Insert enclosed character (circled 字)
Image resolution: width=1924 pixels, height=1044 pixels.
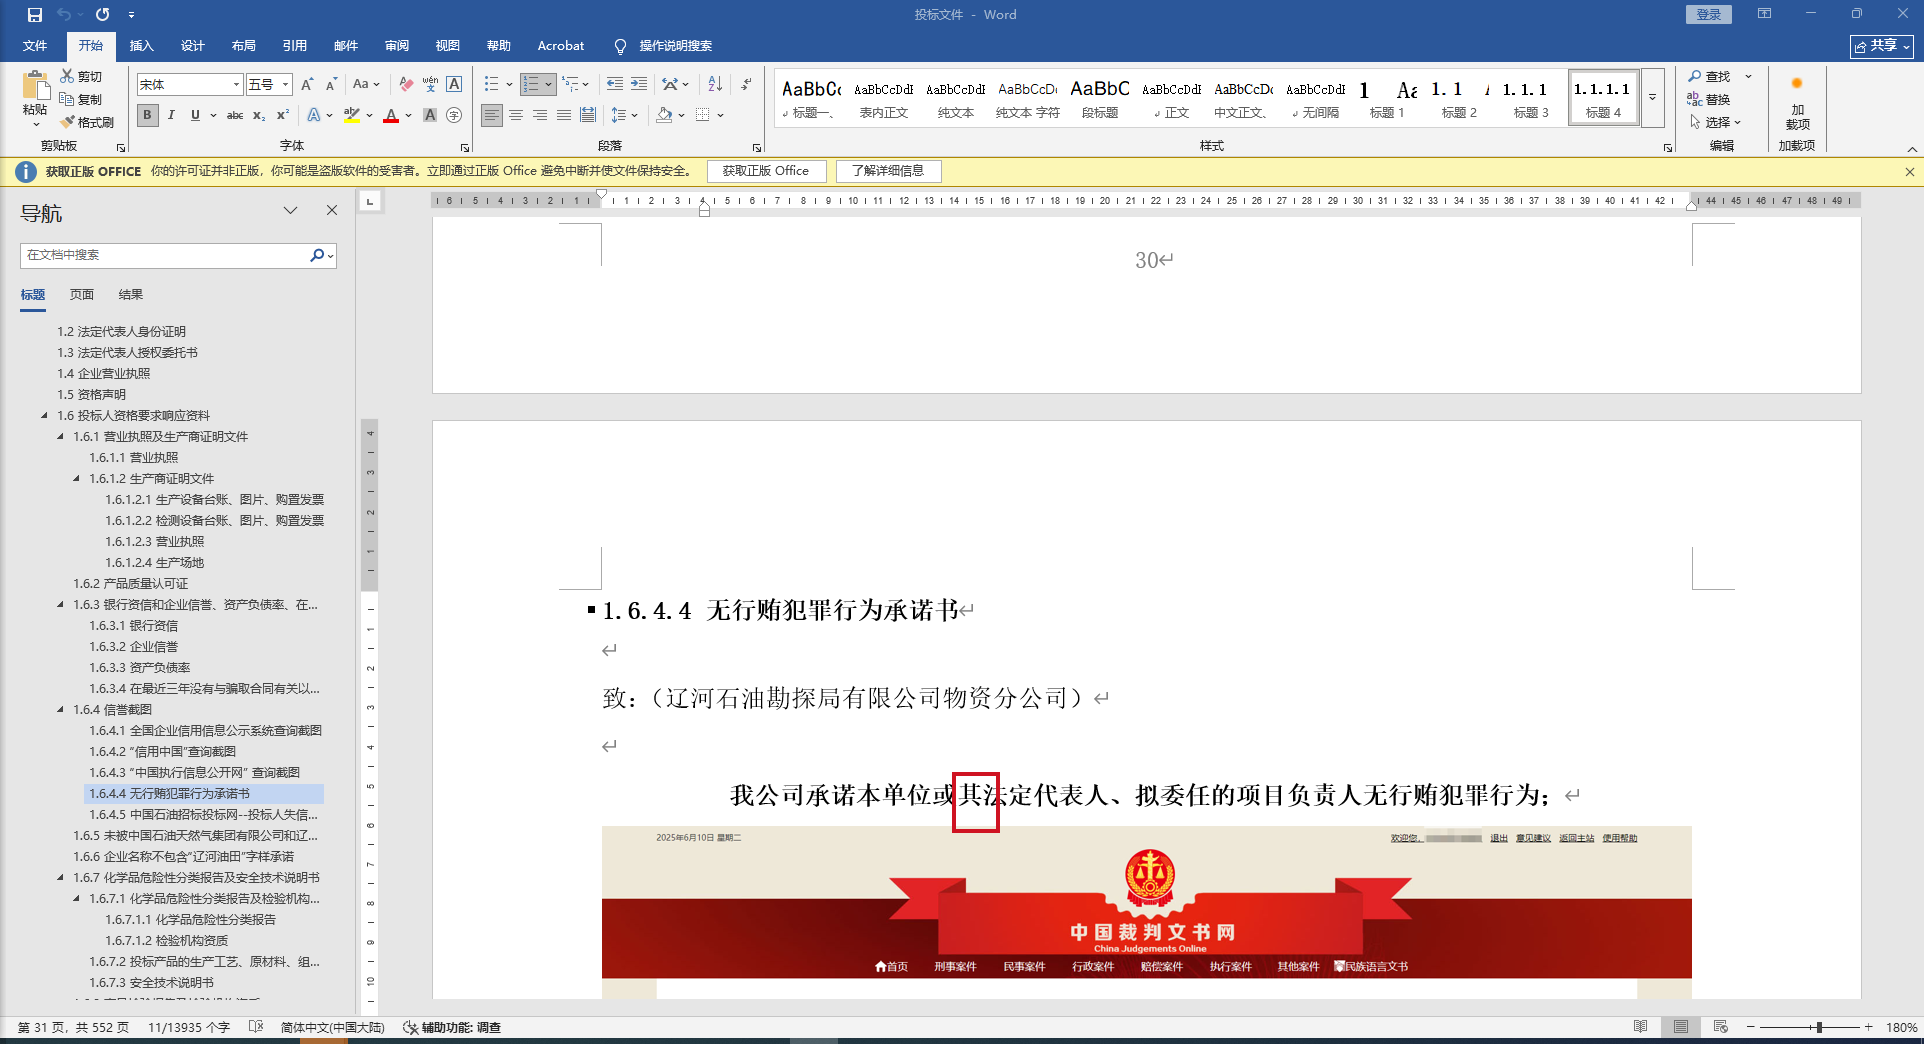click(x=454, y=115)
